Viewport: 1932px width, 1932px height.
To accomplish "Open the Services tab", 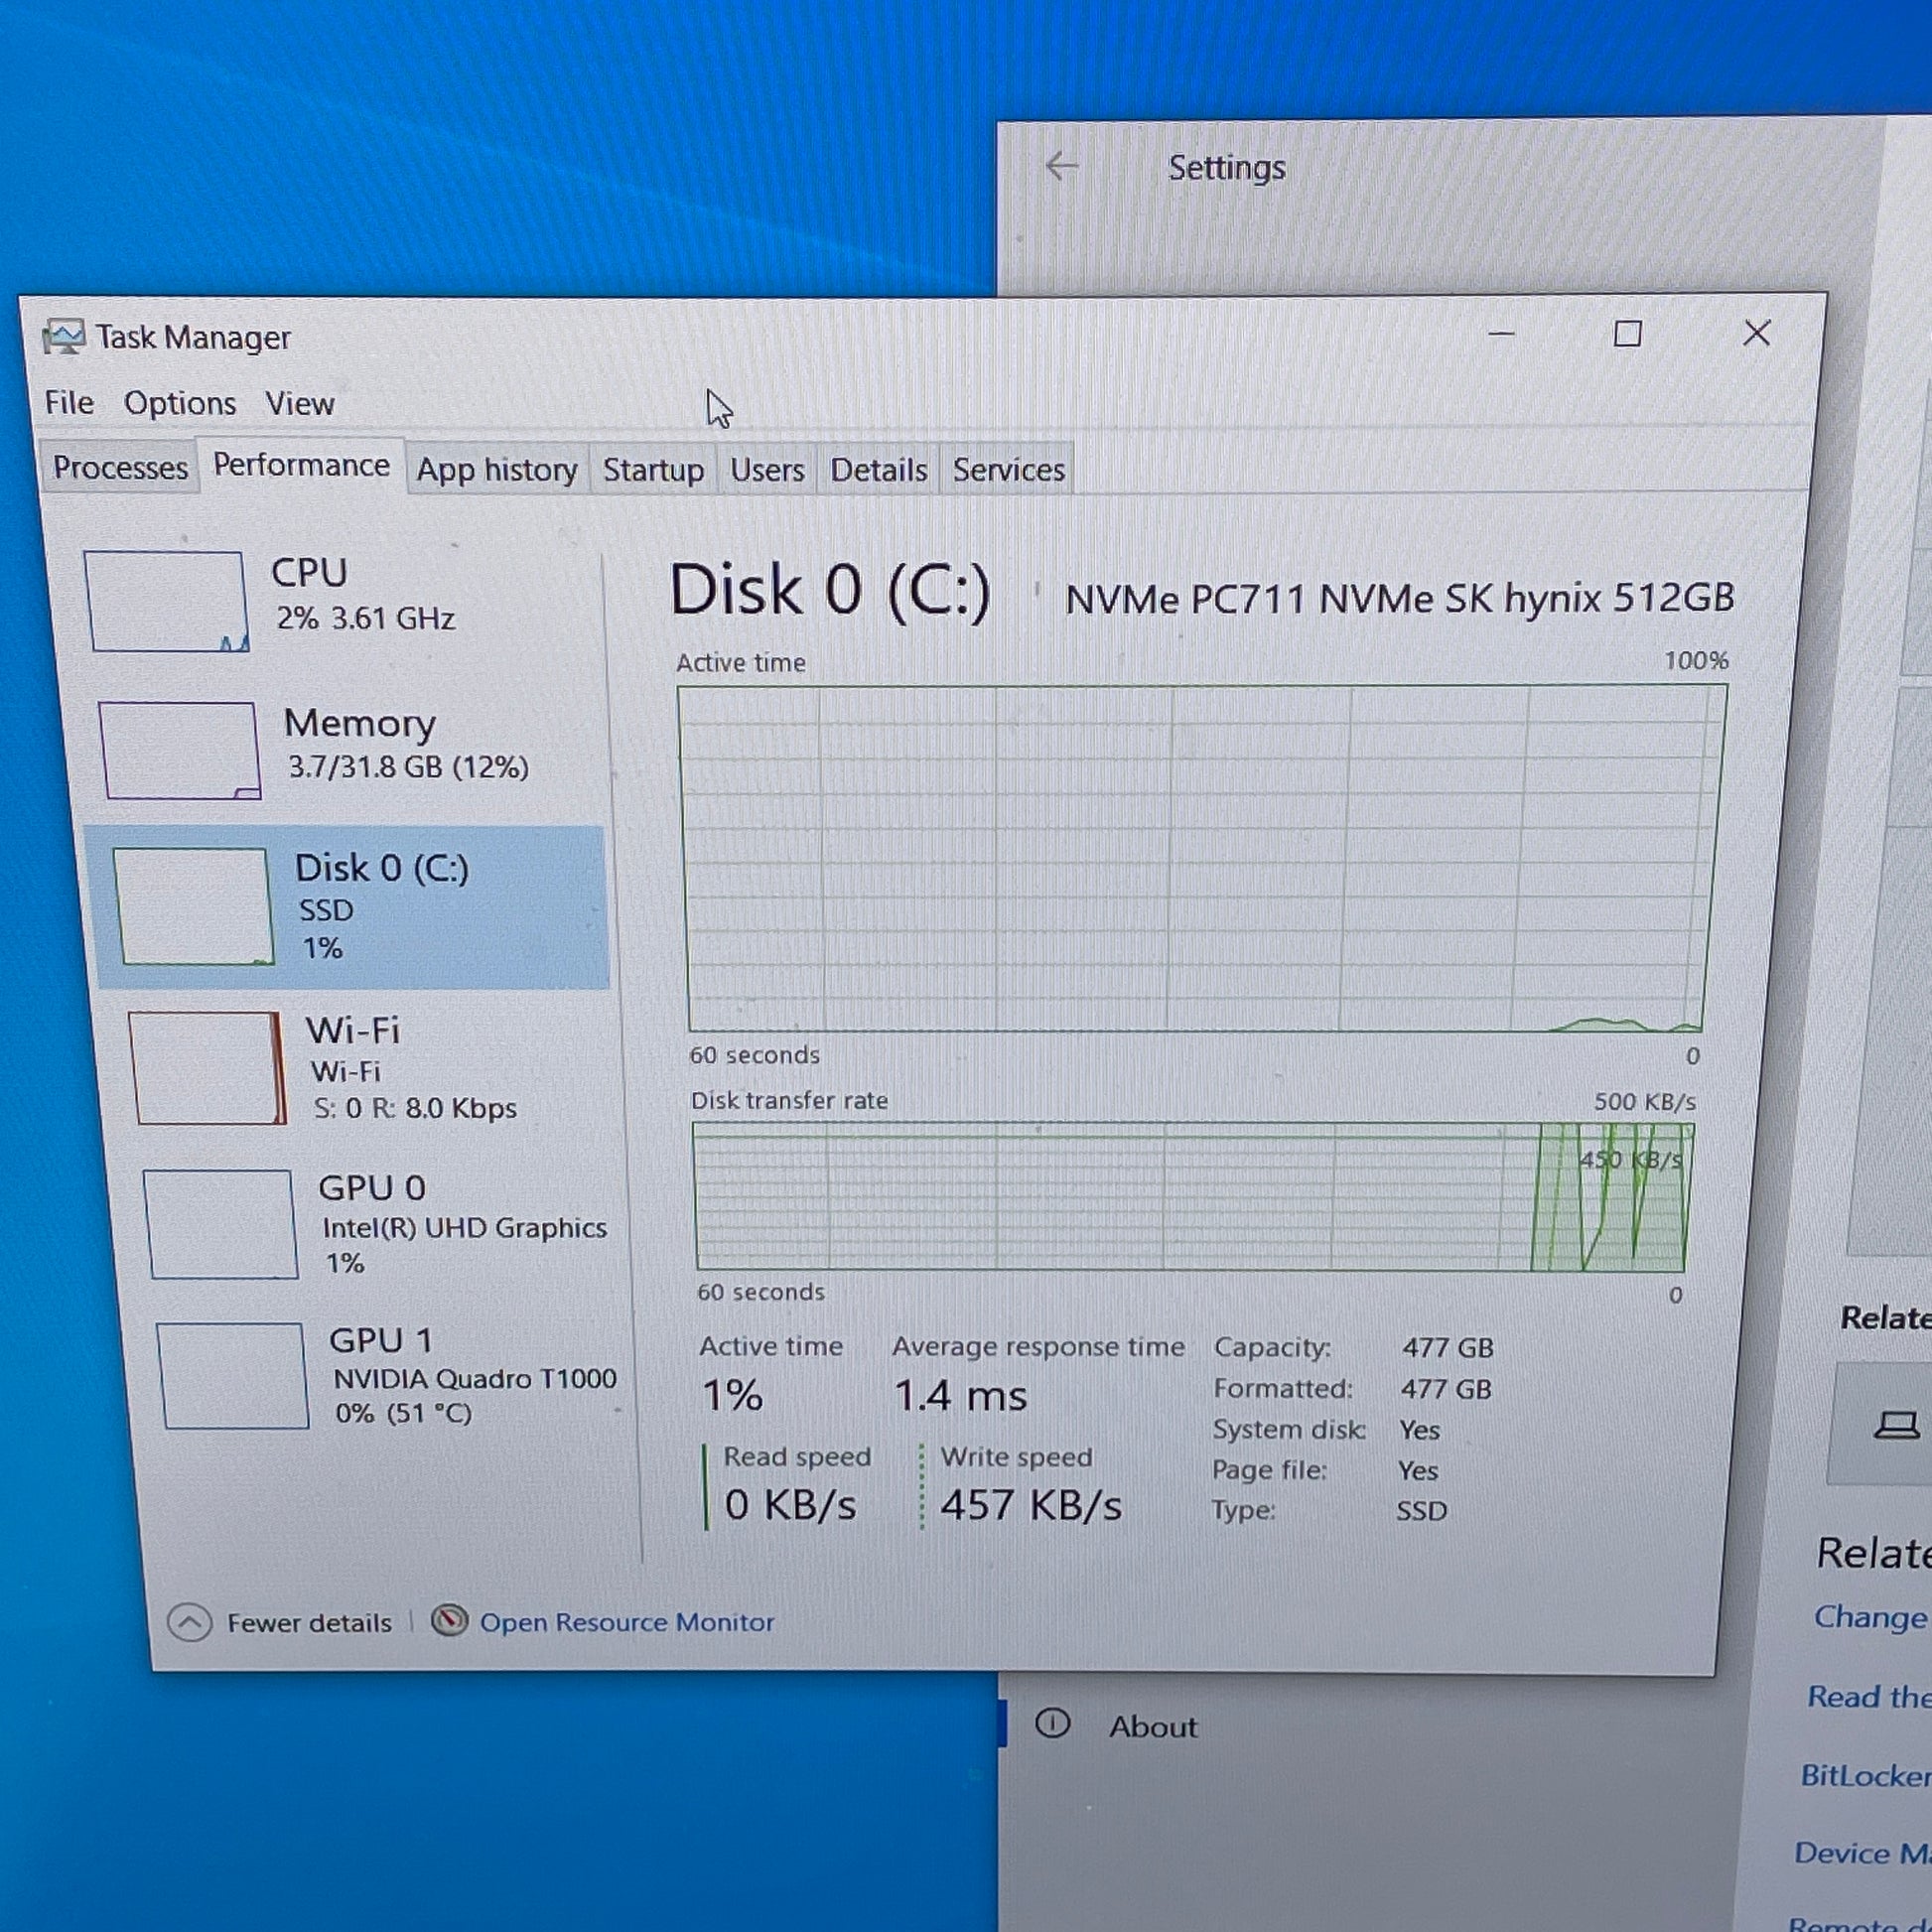I will (x=1008, y=469).
